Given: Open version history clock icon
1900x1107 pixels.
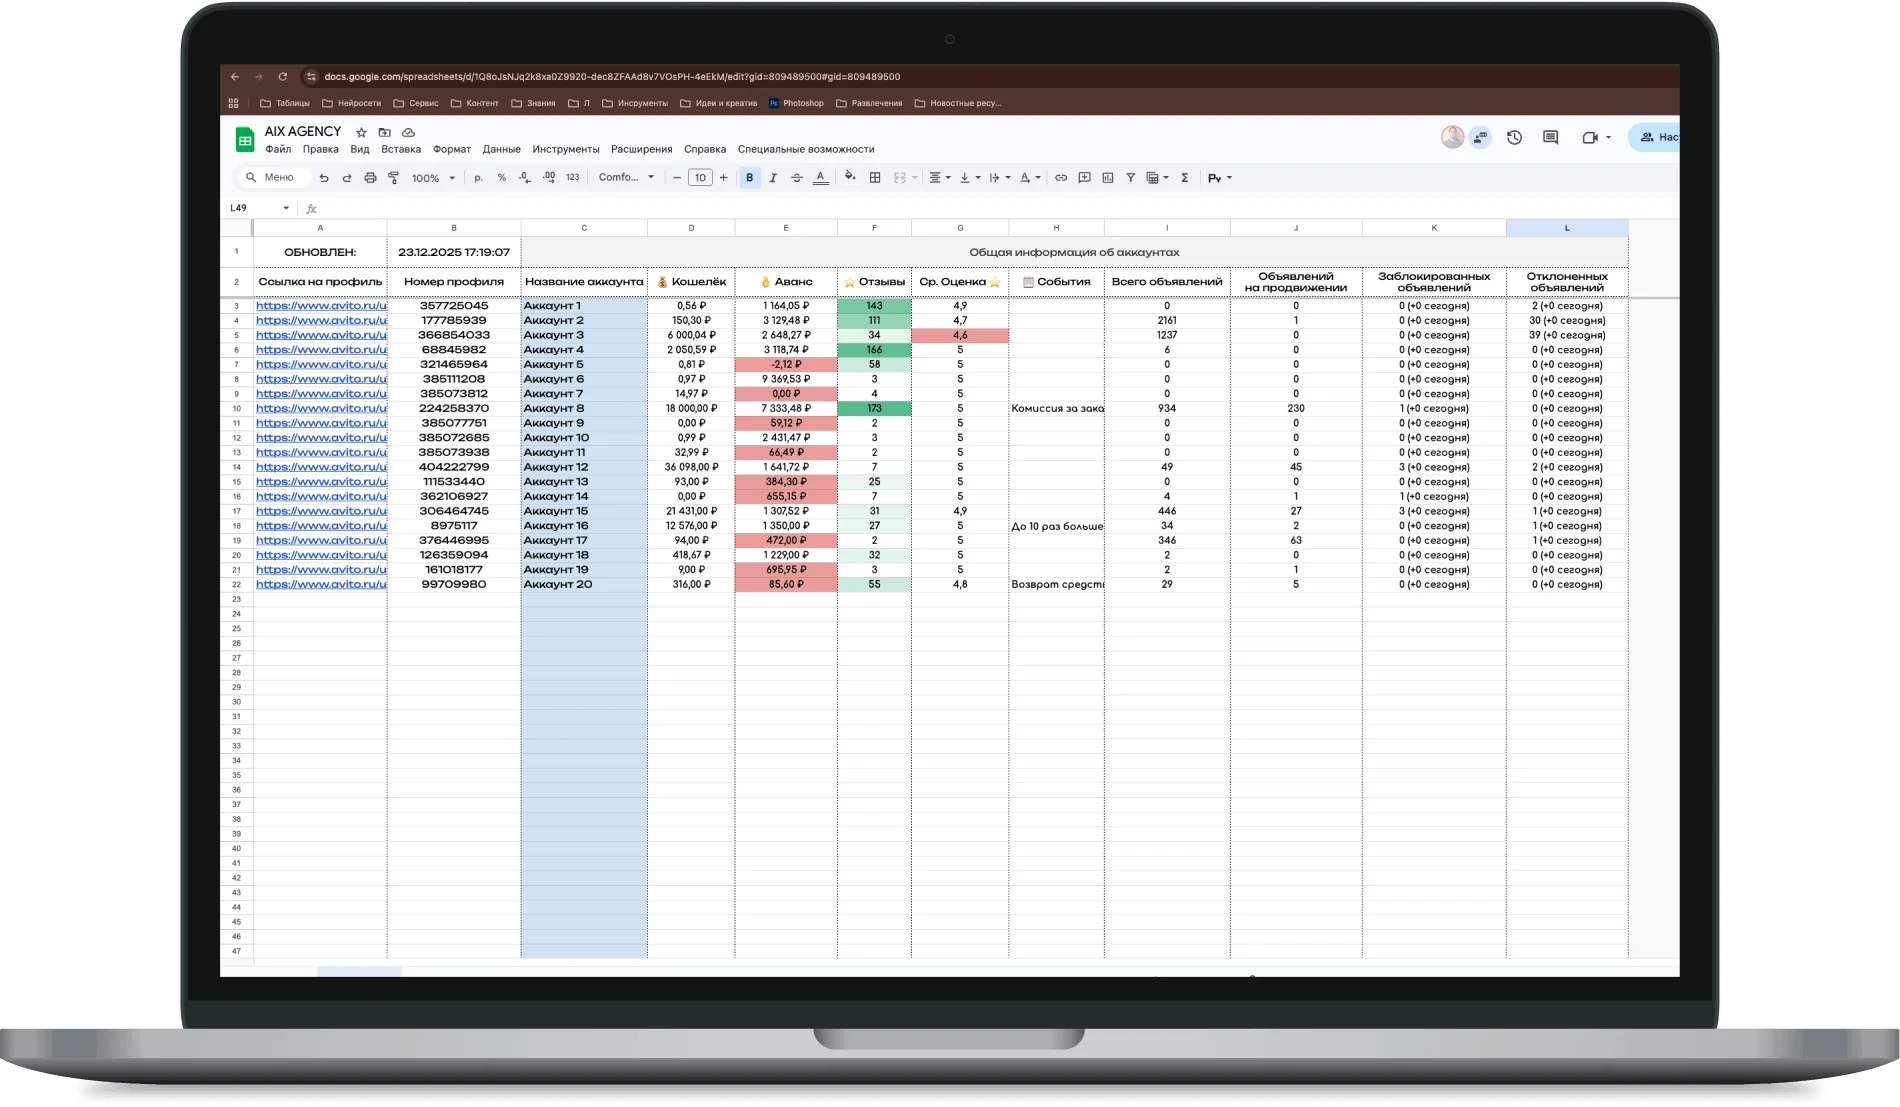Looking at the screenshot, I should point(1514,138).
